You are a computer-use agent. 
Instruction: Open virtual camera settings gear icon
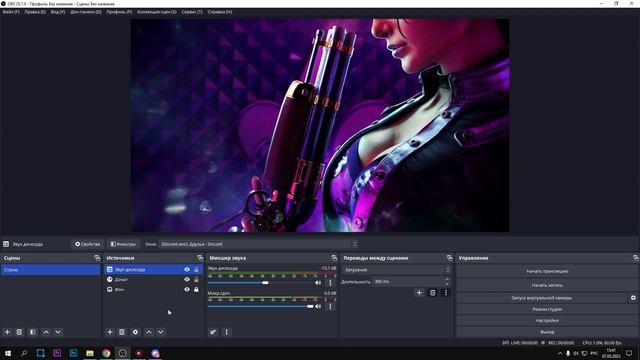tap(633, 298)
